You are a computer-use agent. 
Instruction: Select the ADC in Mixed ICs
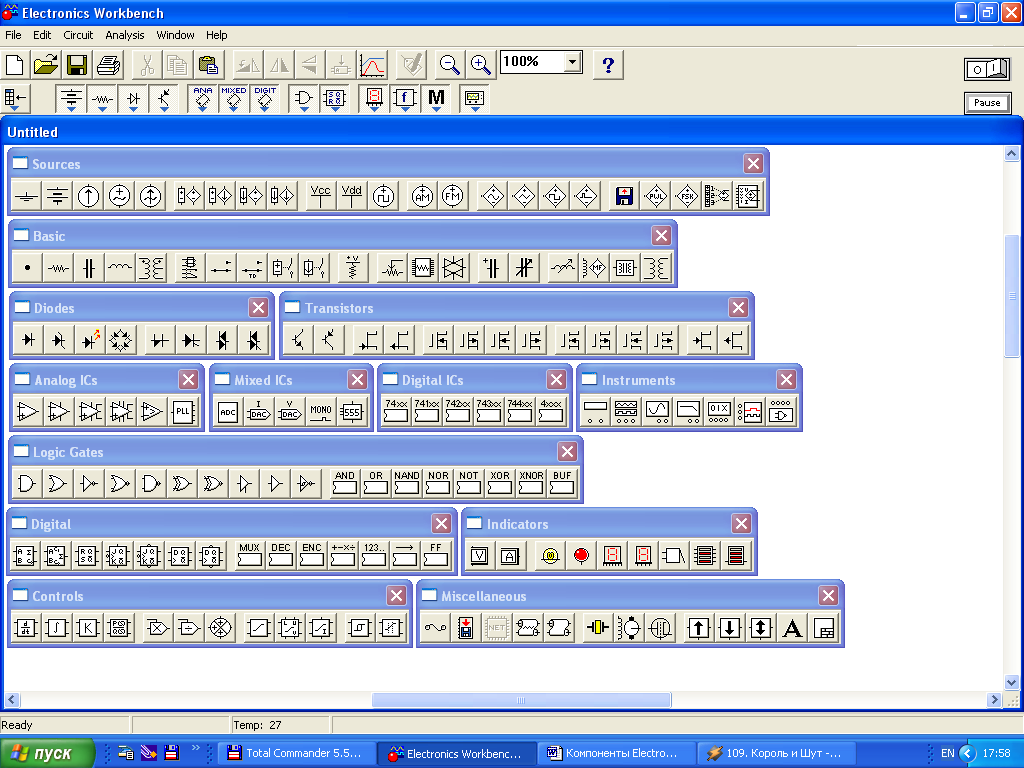228,411
